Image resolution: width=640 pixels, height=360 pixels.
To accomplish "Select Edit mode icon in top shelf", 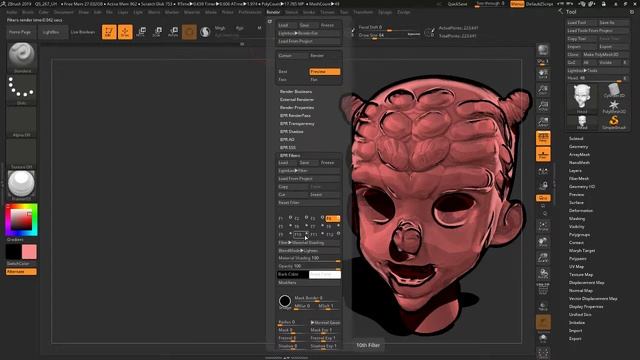I will (x=109, y=32).
